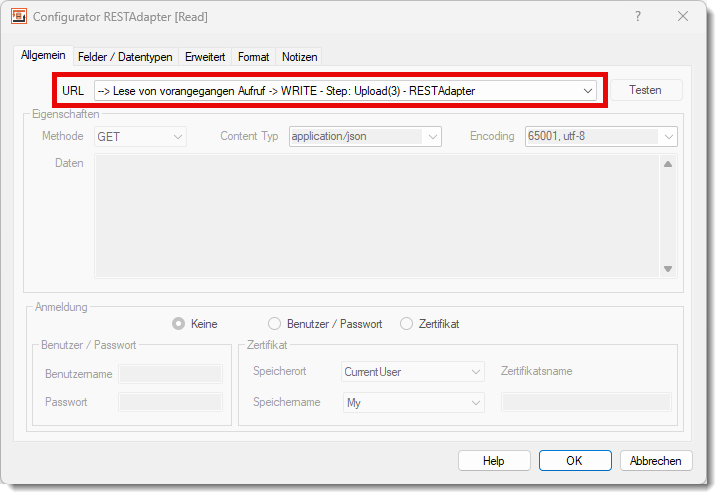Open the Methode GET dropdown
This screenshot has width=722, height=499.
click(178, 137)
